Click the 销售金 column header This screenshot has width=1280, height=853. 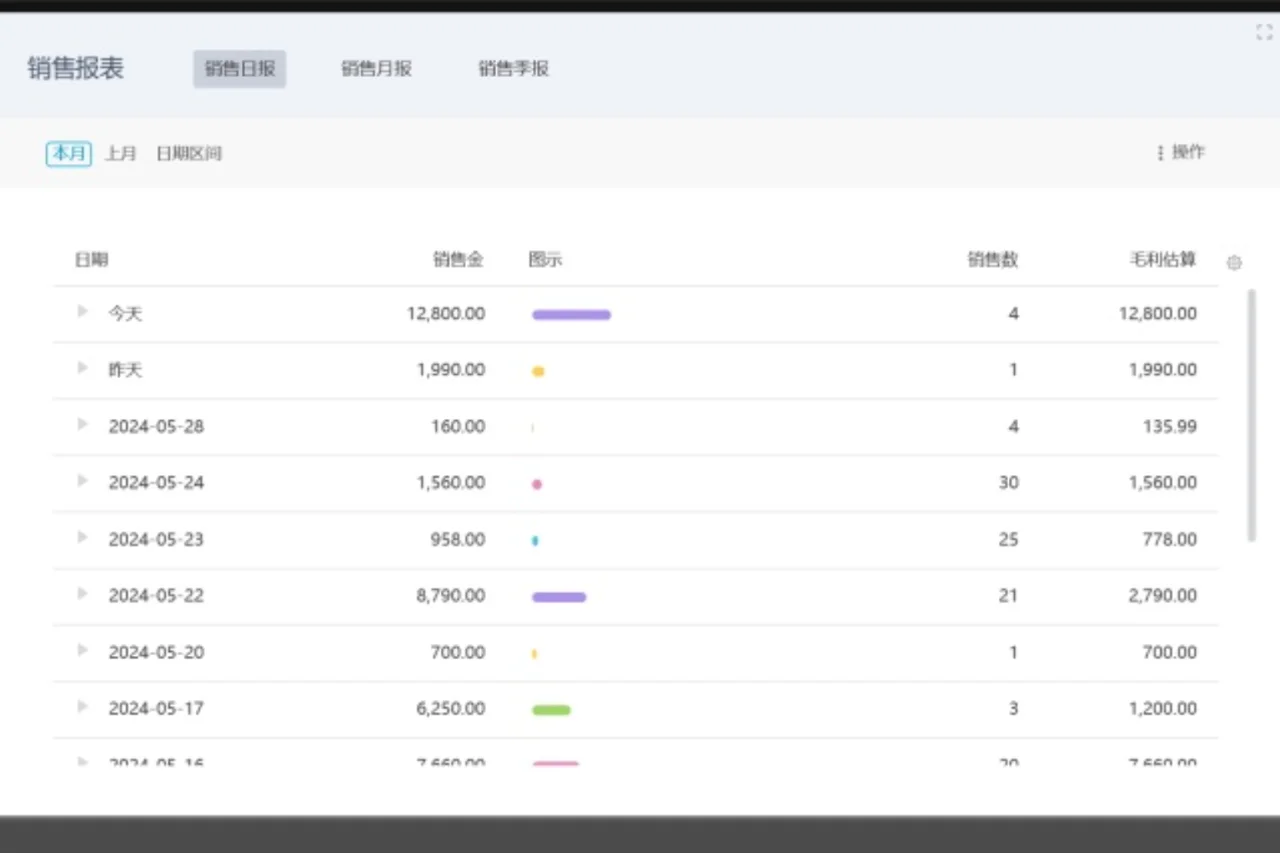pos(459,260)
